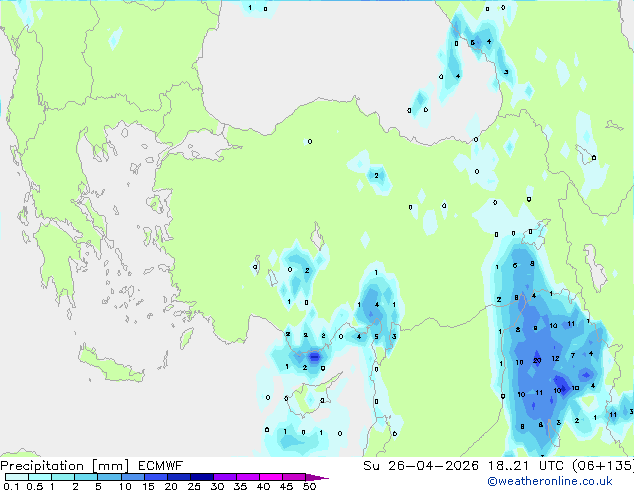Click the 20–25 mm legend color swatch
634x490 pixels.
click(179, 477)
